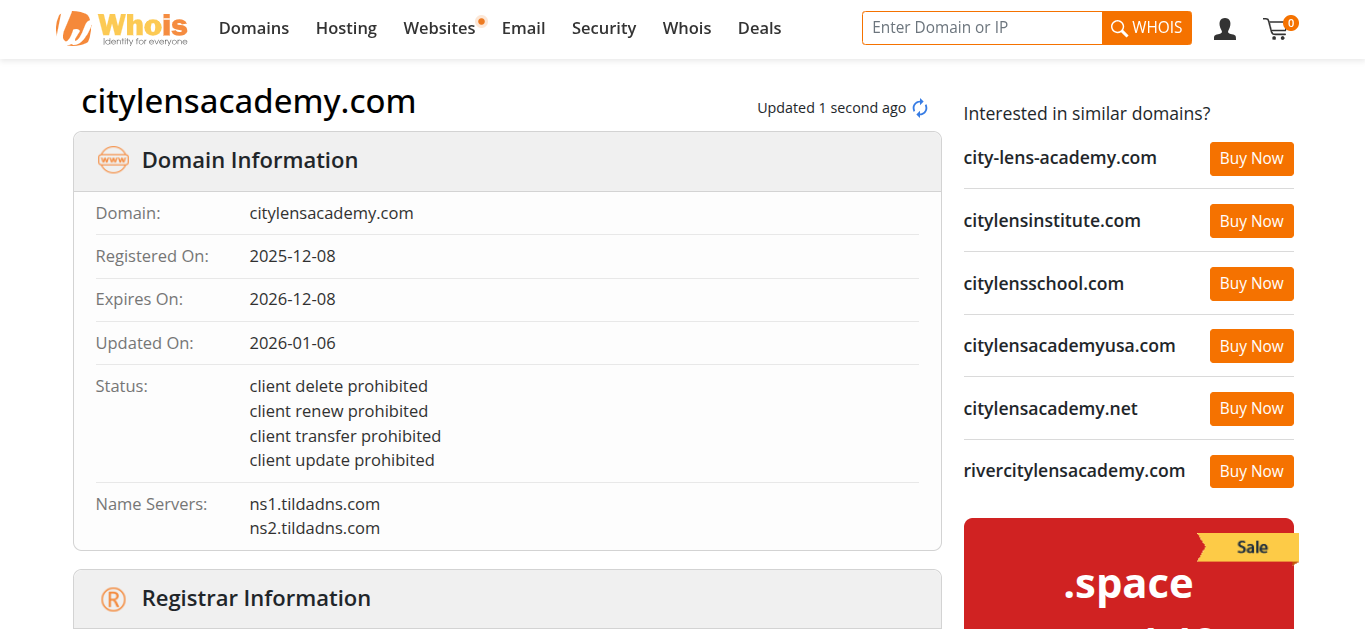Viewport: 1365px width, 629px height.
Task: Click the Registrar Information R icon
Action: point(113,599)
